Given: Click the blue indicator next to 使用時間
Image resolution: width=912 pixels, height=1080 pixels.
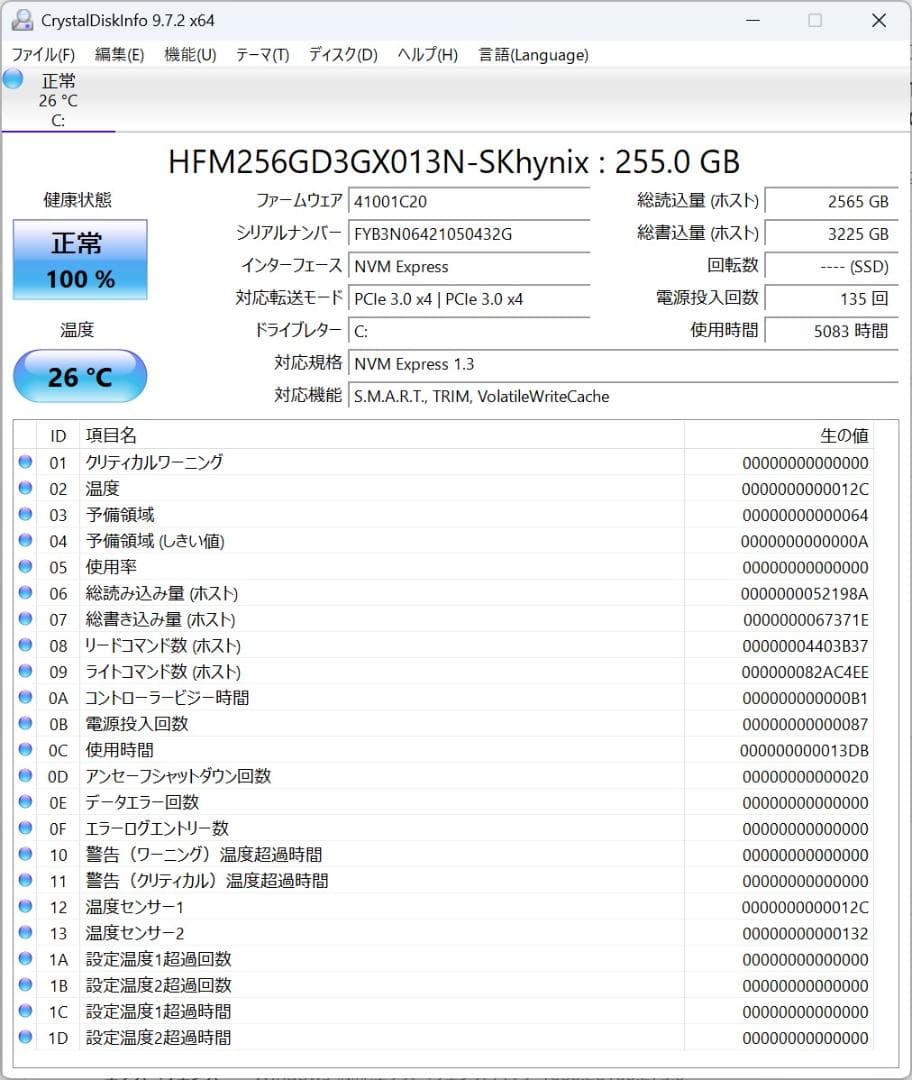Looking at the screenshot, I should pos(25,749).
